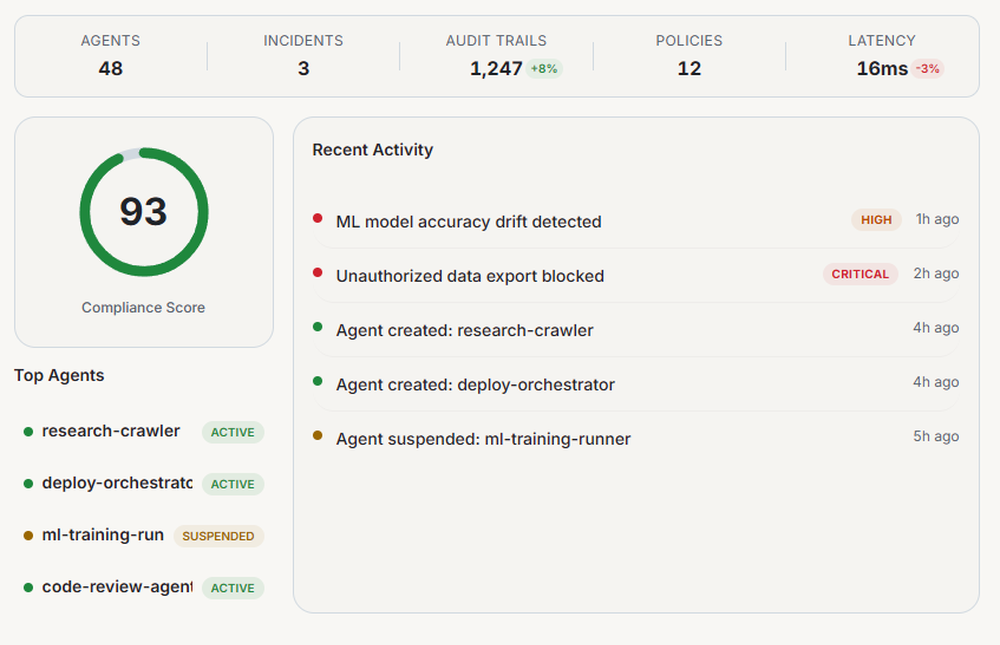The image size is (1000, 645).
Task: Select the Recent Activity heading
Action: [x=372, y=150]
